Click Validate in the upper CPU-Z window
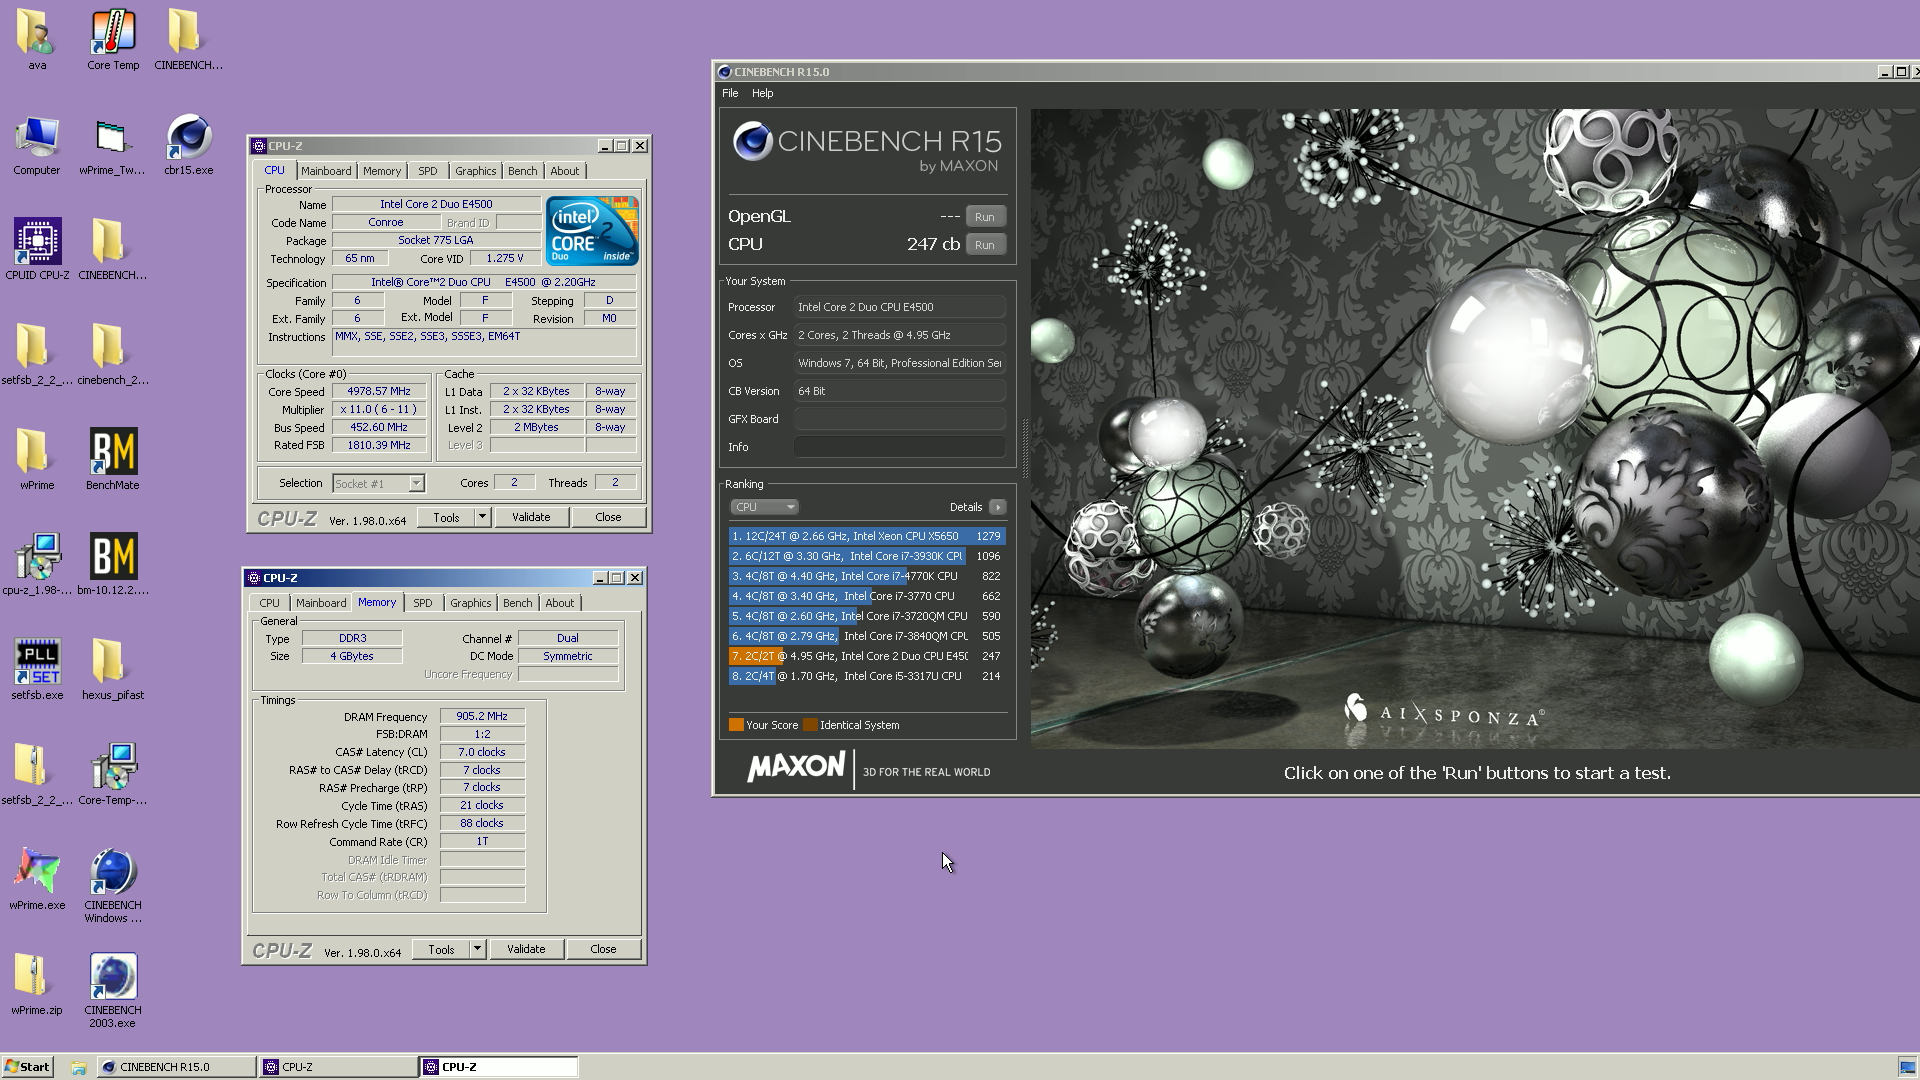 click(531, 517)
